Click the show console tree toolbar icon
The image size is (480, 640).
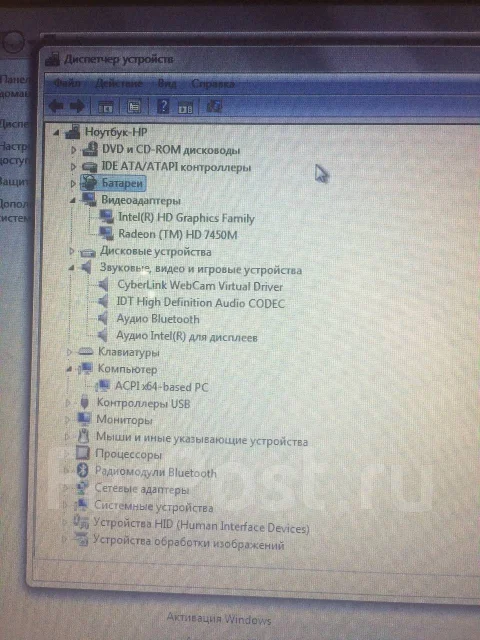[x=106, y=107]
